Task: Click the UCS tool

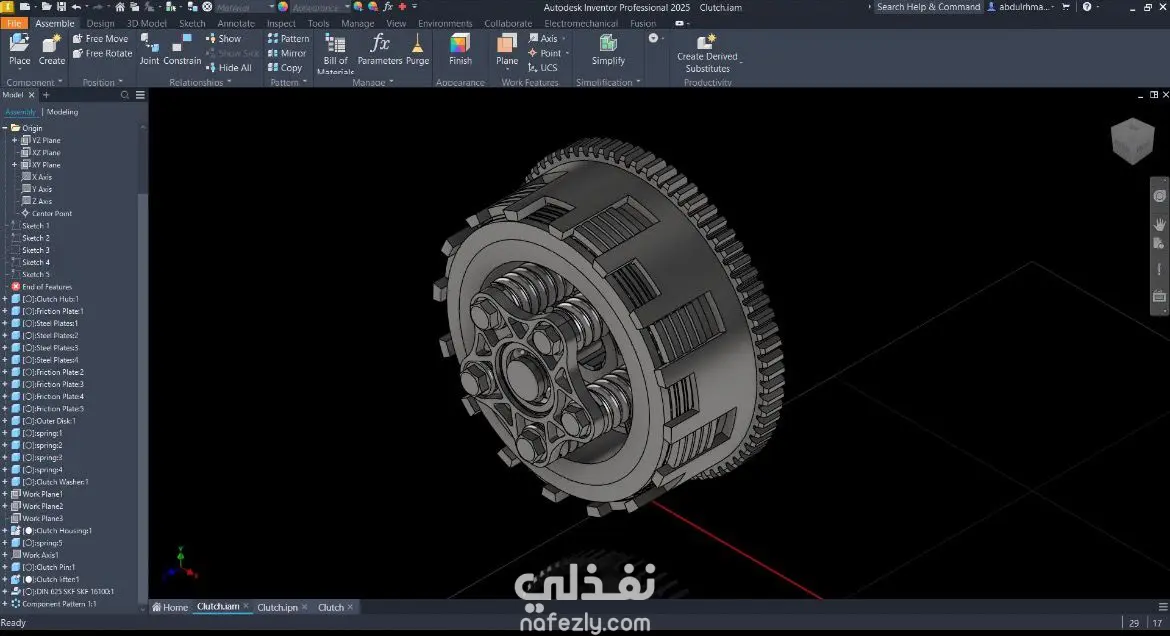Action: pos(542,67)
